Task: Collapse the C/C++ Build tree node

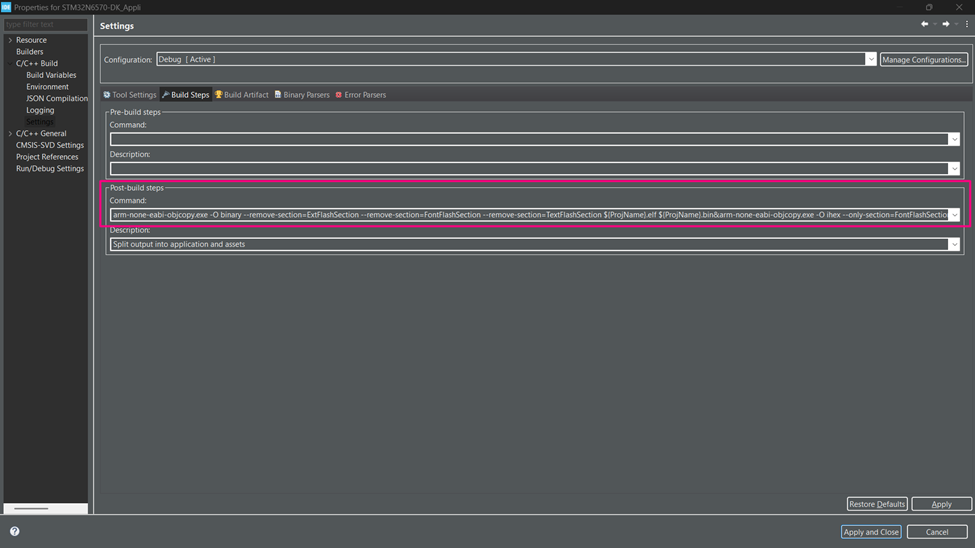Action: pos(10,63)
